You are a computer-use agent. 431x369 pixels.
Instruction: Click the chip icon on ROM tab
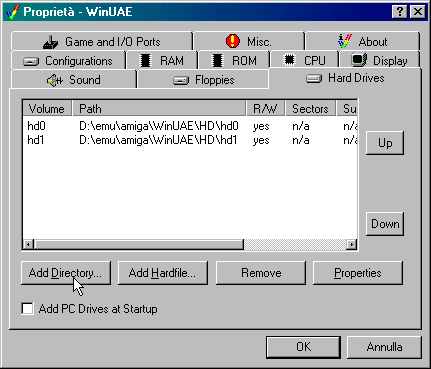click(x=217, y=60)
